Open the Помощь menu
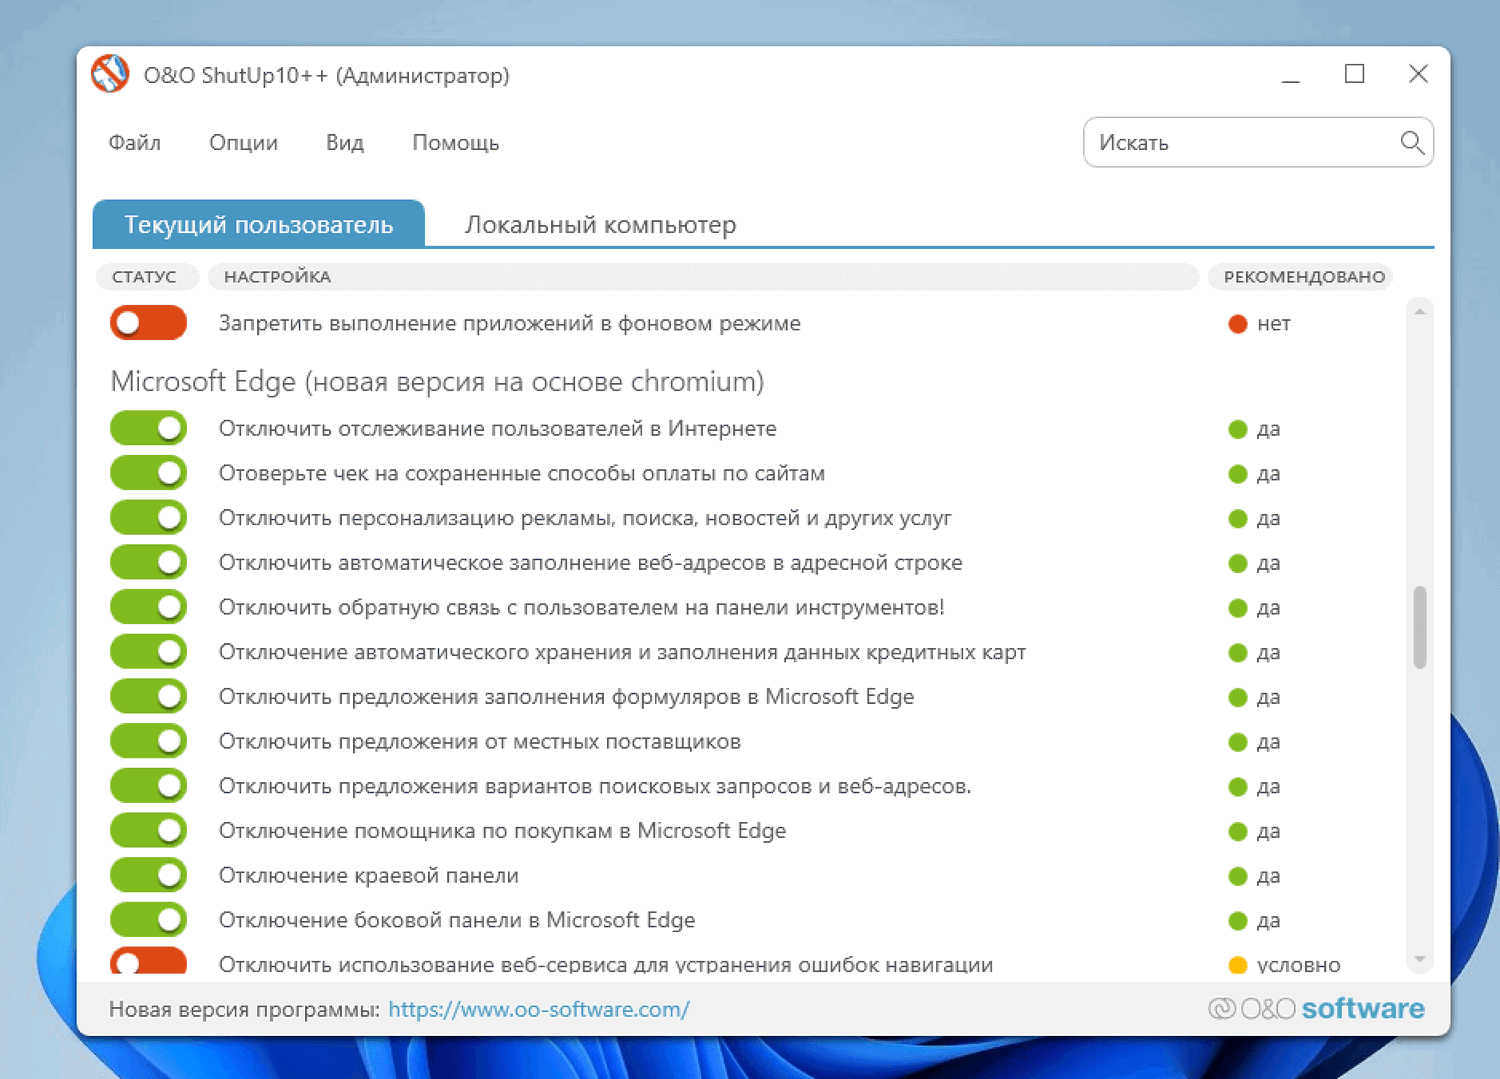Viewport: 1500px width, 1079px height. (x=456, y=143)
